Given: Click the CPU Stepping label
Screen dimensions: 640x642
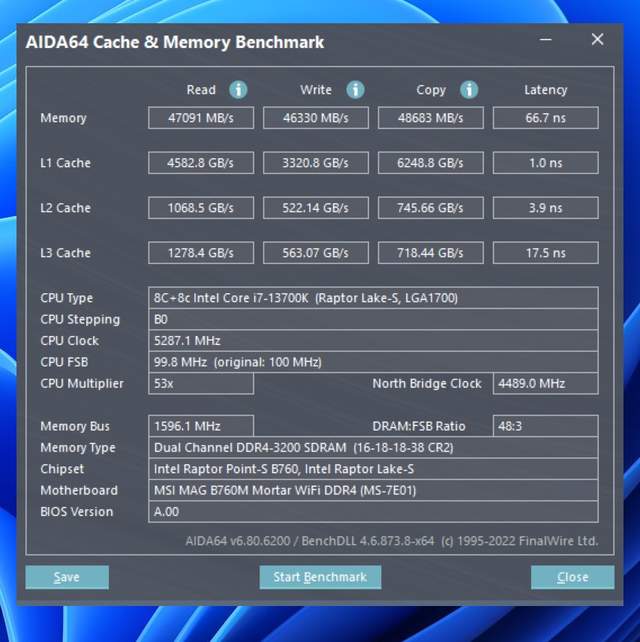Looking at the screenshot, I should pos(80,320).
